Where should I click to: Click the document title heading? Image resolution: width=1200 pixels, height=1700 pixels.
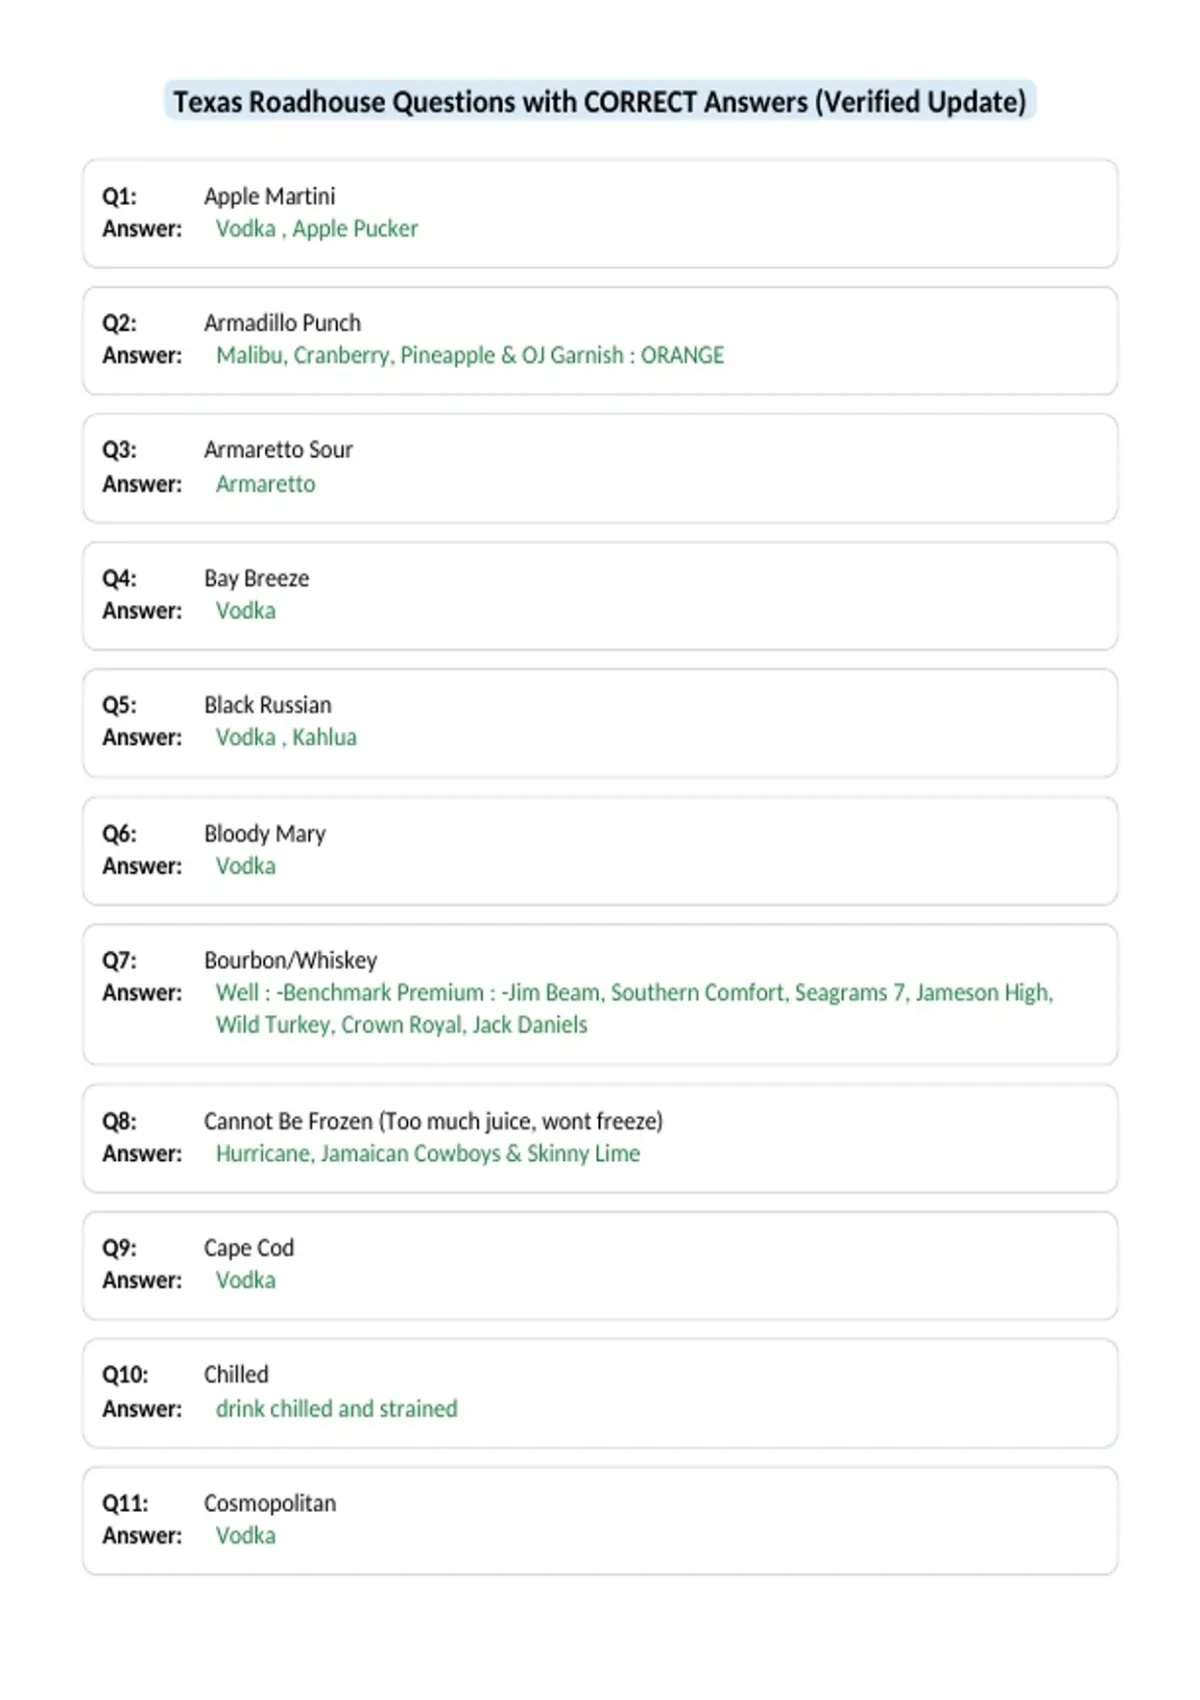600,102
